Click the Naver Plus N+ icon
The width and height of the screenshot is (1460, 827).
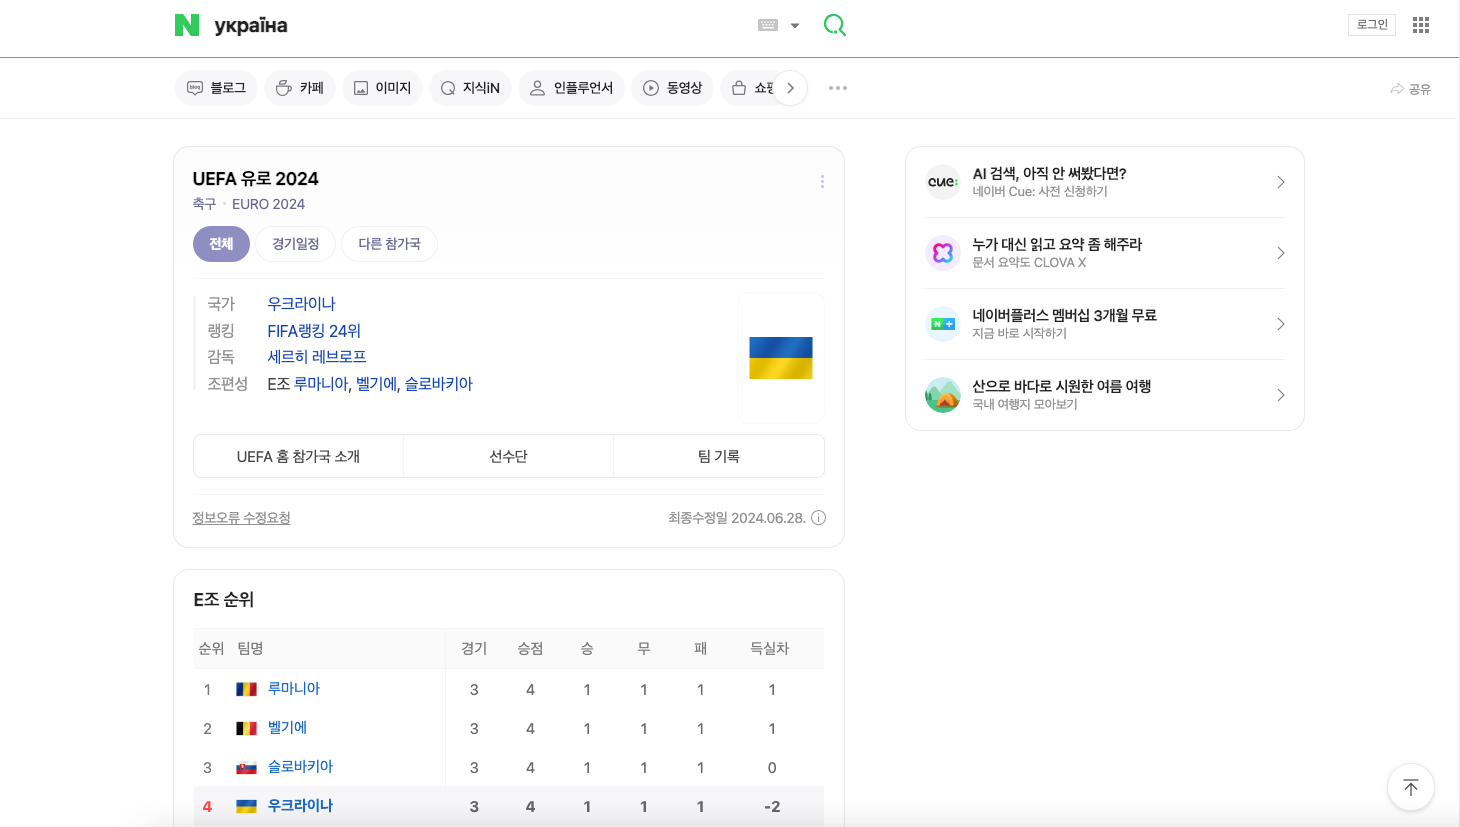tap(943, 324)
